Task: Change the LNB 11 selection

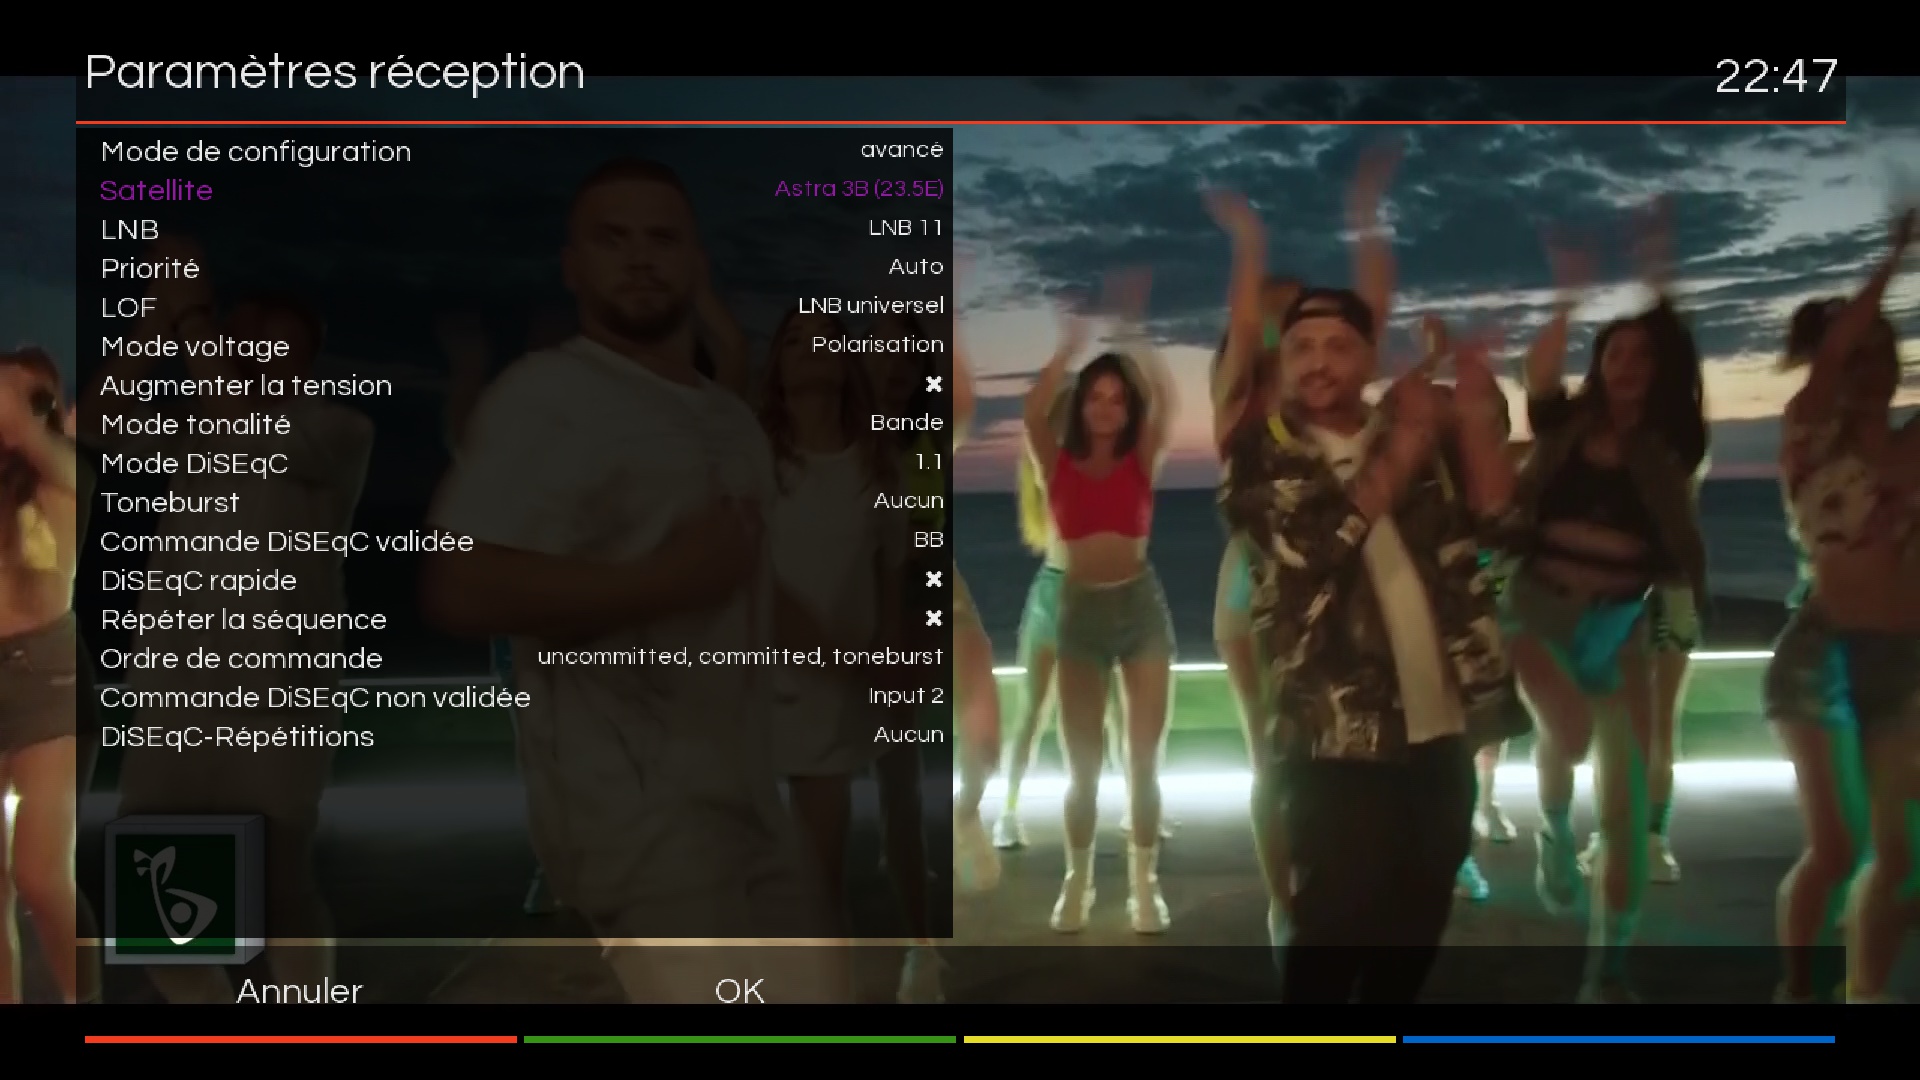Action: pyautogui.click(x=905, y=228)
